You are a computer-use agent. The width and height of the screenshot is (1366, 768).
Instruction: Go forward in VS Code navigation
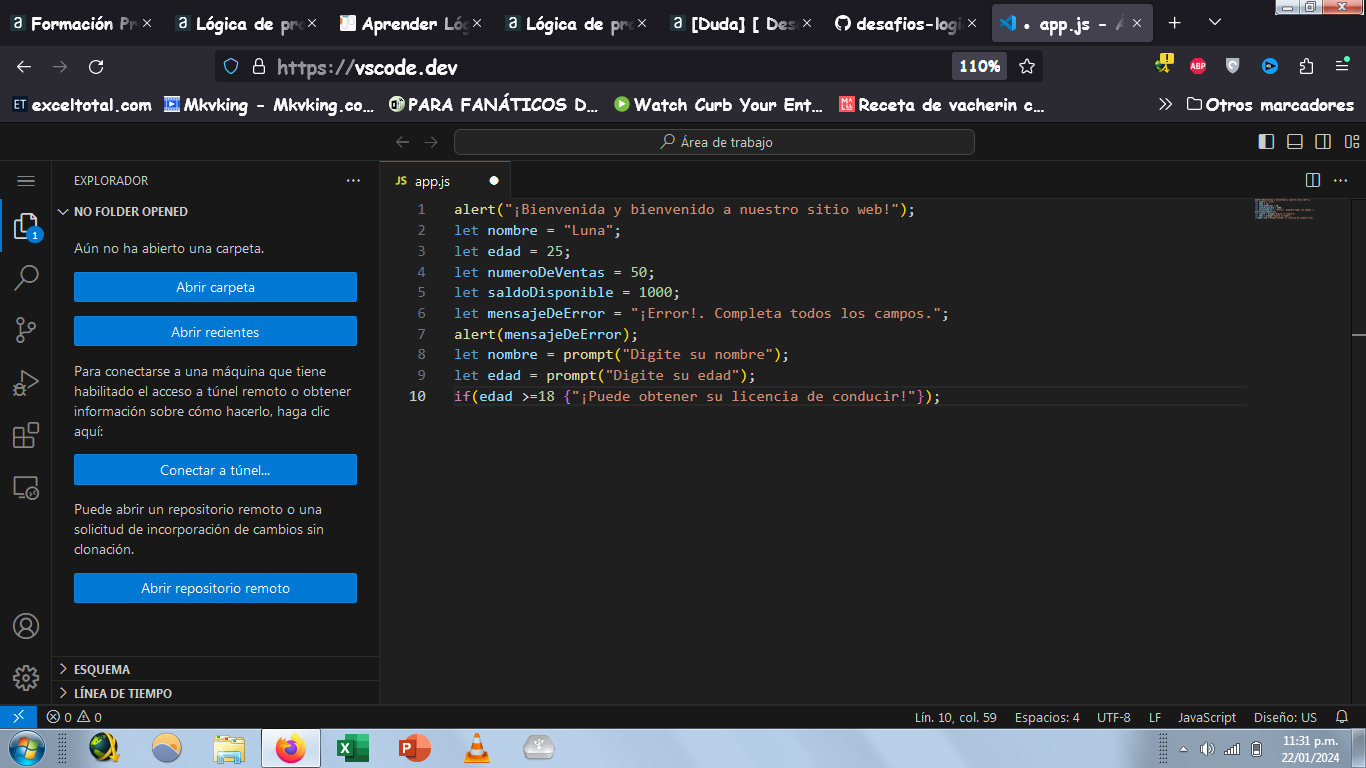[x=431, y=142]
